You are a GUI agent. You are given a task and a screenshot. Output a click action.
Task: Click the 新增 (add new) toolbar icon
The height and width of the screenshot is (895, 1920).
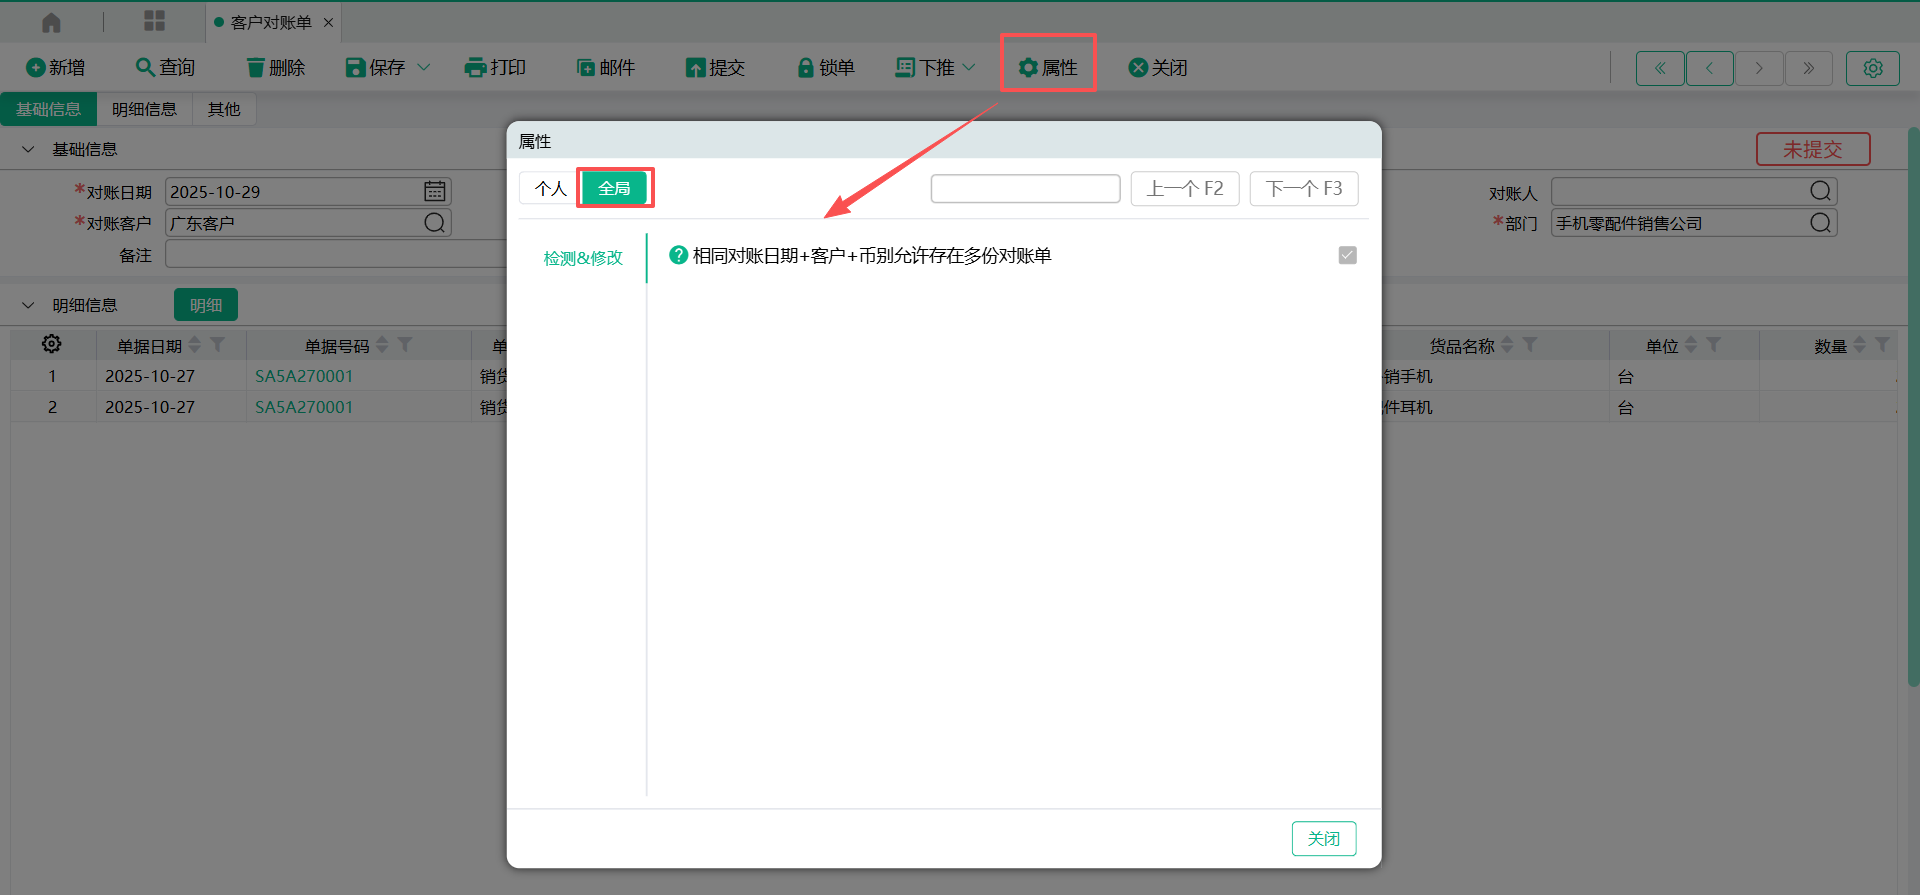pyautogui.click(x=36, y=67)
